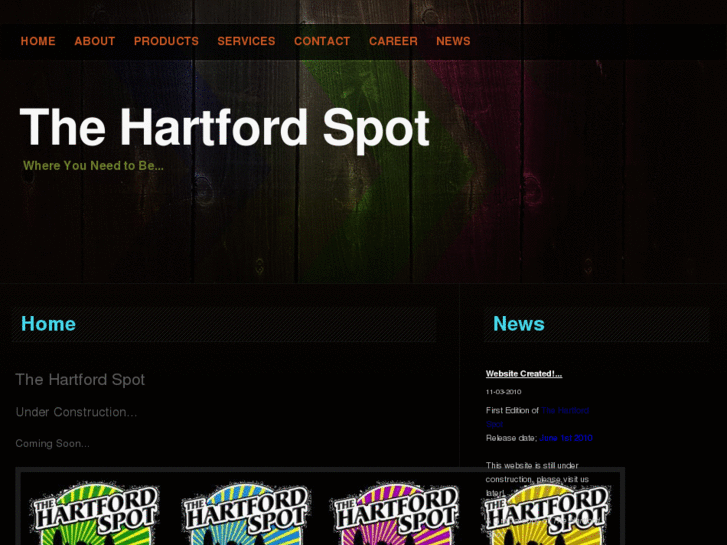727x545 pixels.
Task: Navigate to SERVICES
Action: tap(246, 41)
